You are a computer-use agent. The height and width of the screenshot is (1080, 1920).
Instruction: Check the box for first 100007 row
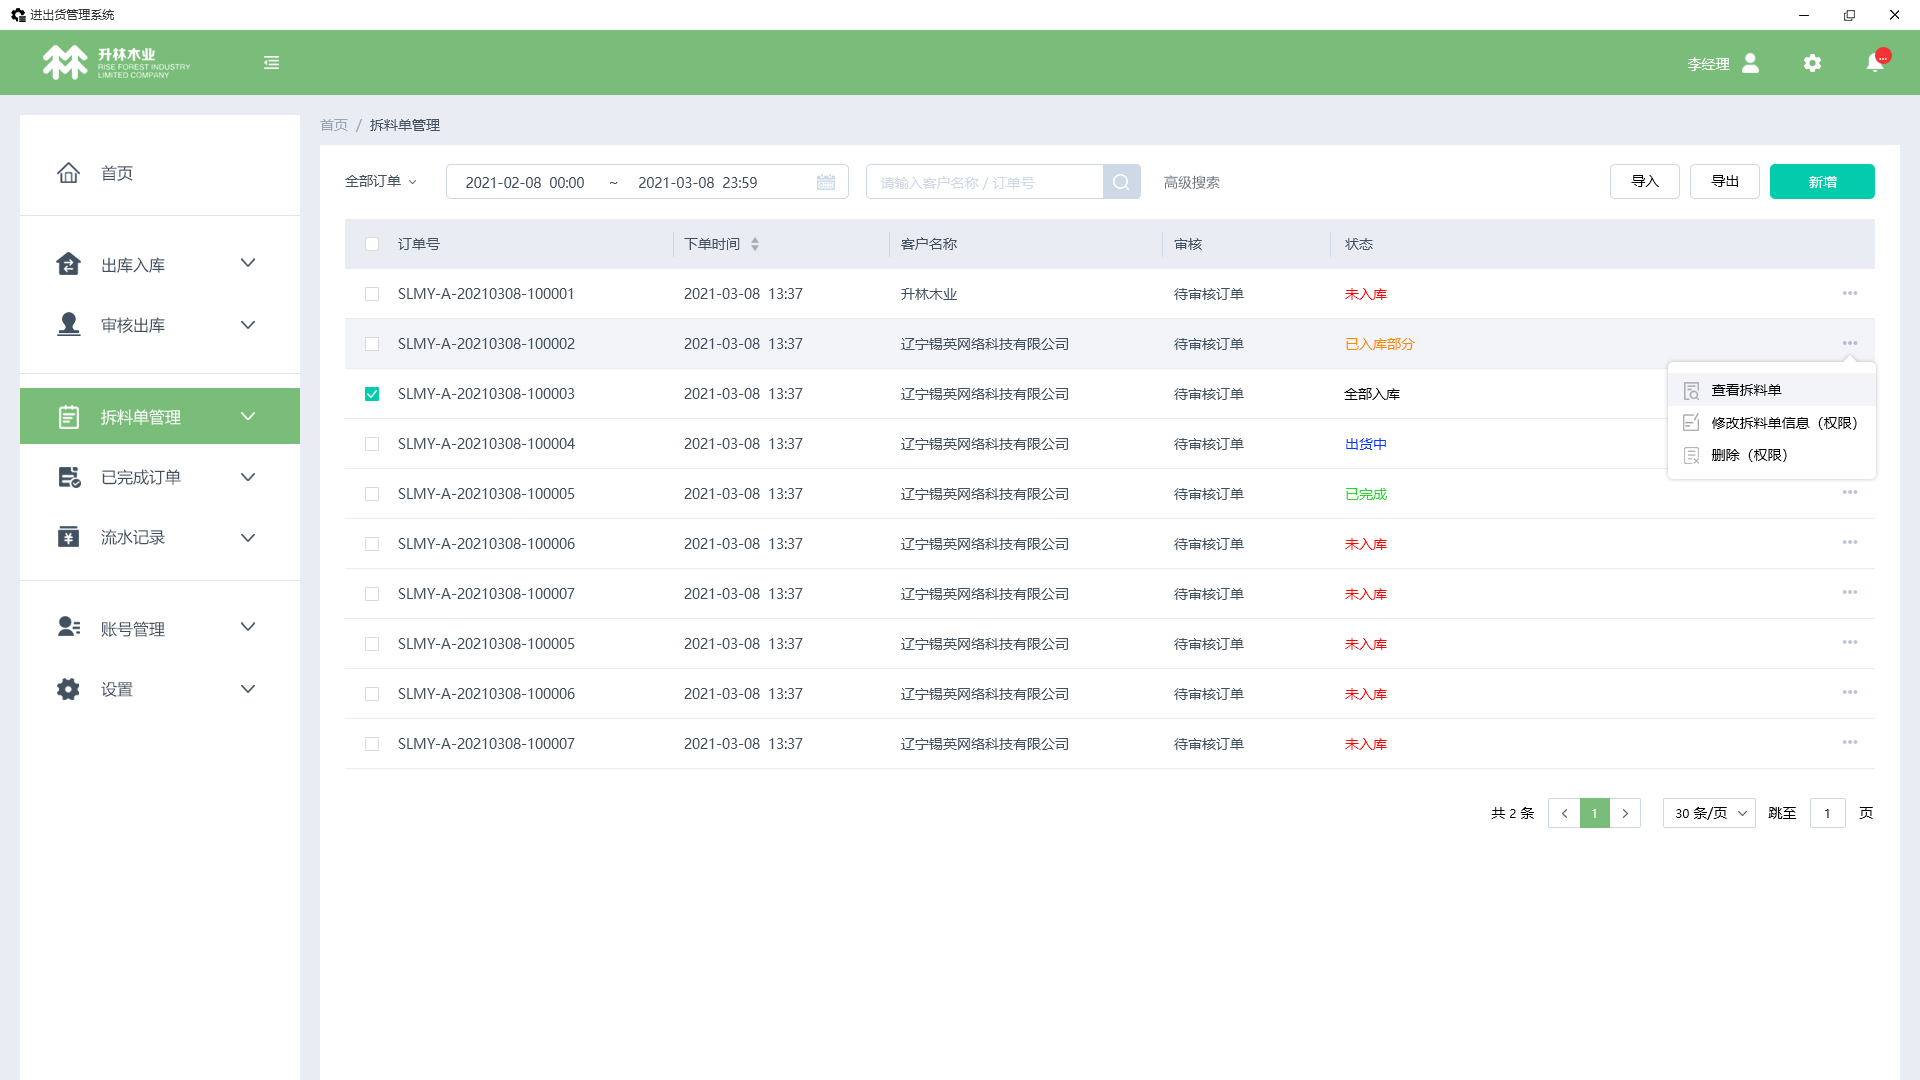372,594
